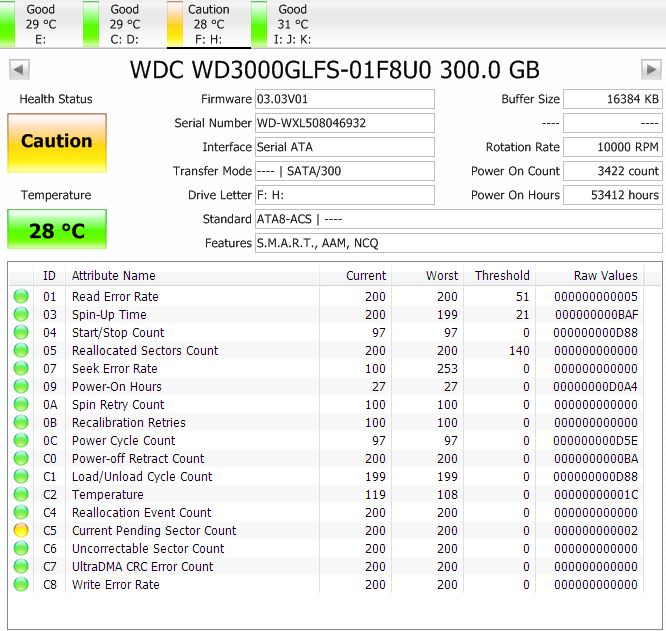Click the drive title WDC WD3000GLFS-01F8U0 300.0 GB

pyautogui.click(x=335, y=70)
